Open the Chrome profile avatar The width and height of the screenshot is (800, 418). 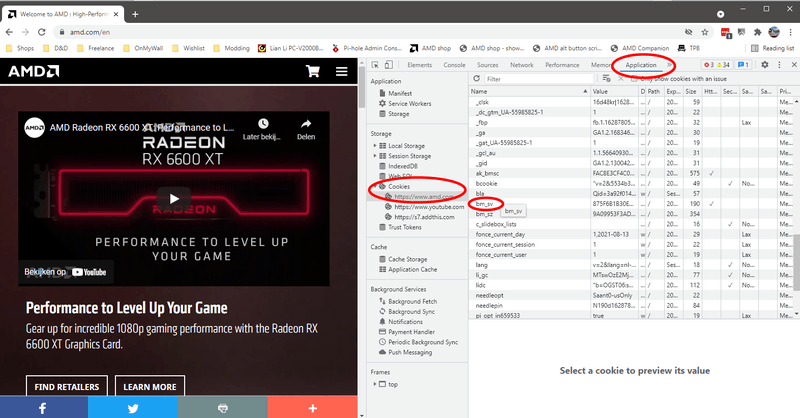(774, 32)
